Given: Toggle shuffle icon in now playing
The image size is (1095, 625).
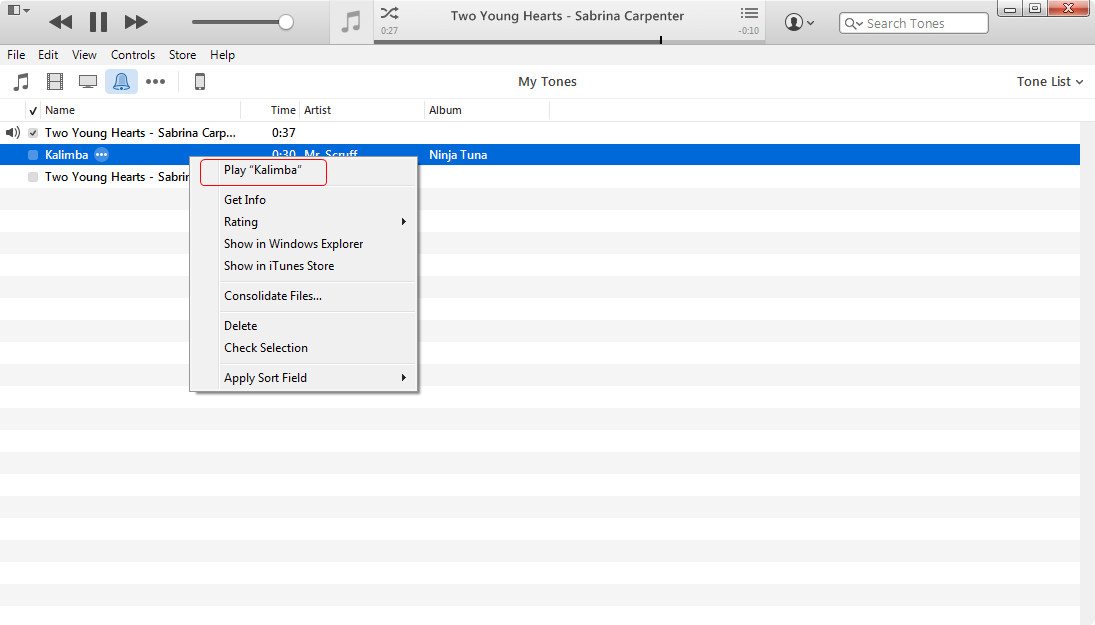Looking at the screenshot, I should pyautogui.click(x=390, y=13).
